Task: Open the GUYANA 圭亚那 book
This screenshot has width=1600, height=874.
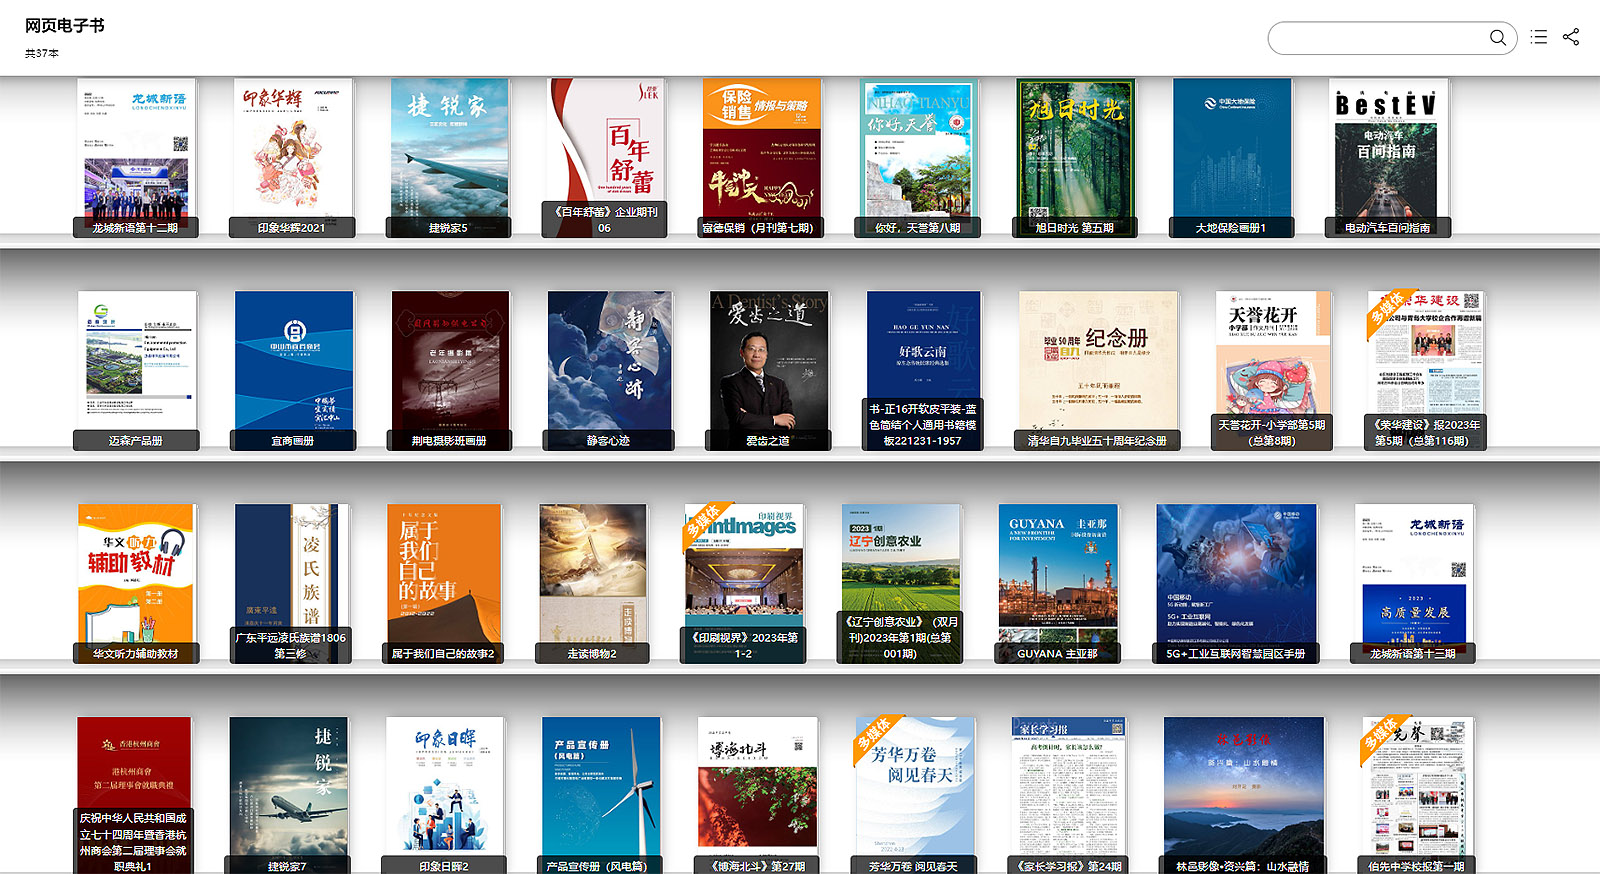Action: pyautogui.click(x=1057, y=575)
